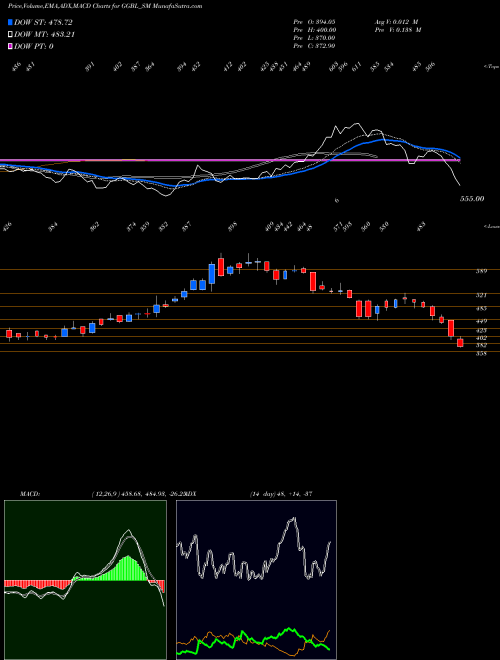Click the 555.00 price label
This screenshot has height=660, width=500.
point(471,199)
